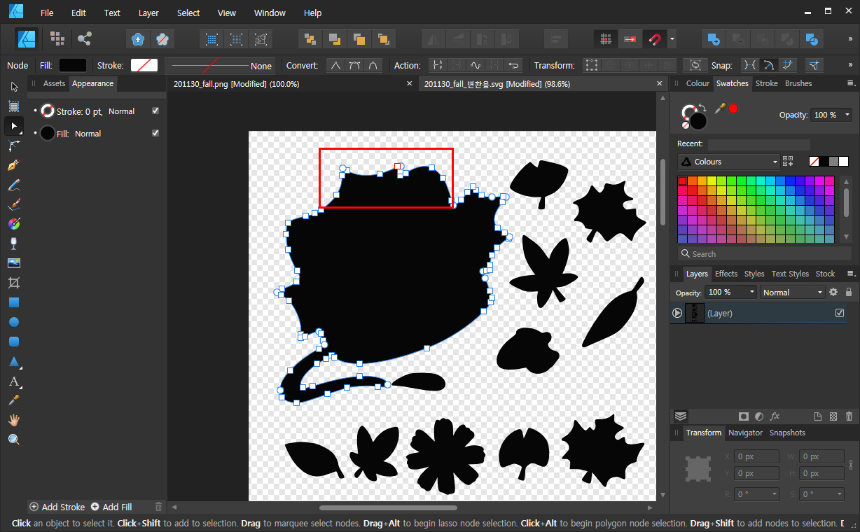Select the Artboard tool
Image resolution: width=860 pixels, height=532 pixels.
[14, 106]
